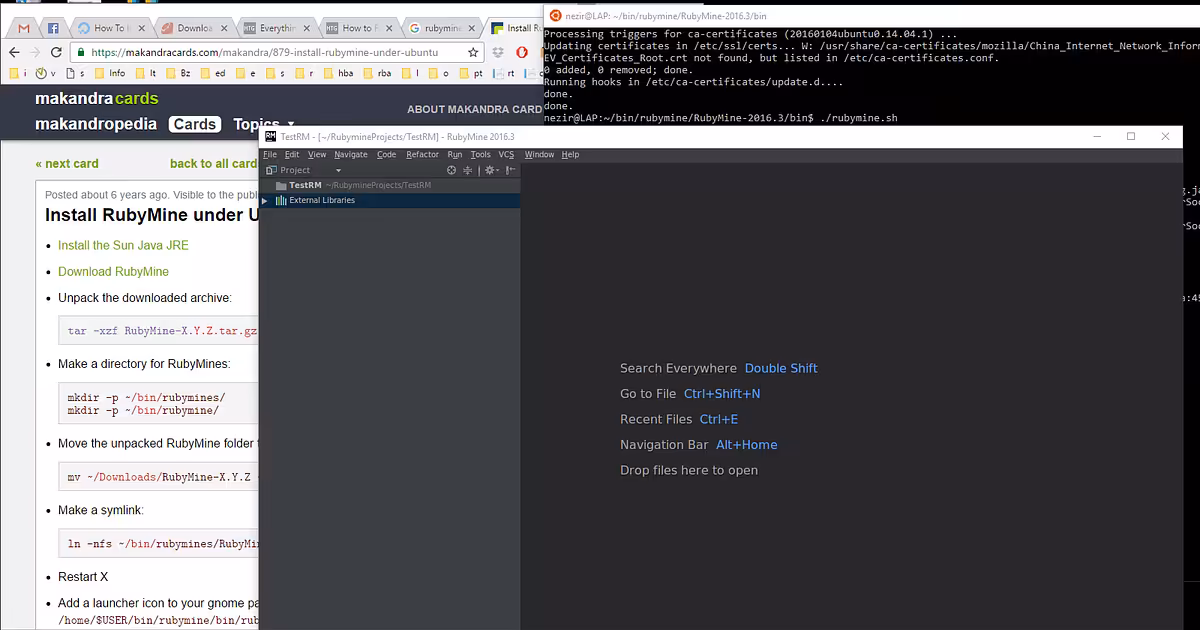
Task: Open the 'rba' bookmark folder
Action: click(375, 73)
